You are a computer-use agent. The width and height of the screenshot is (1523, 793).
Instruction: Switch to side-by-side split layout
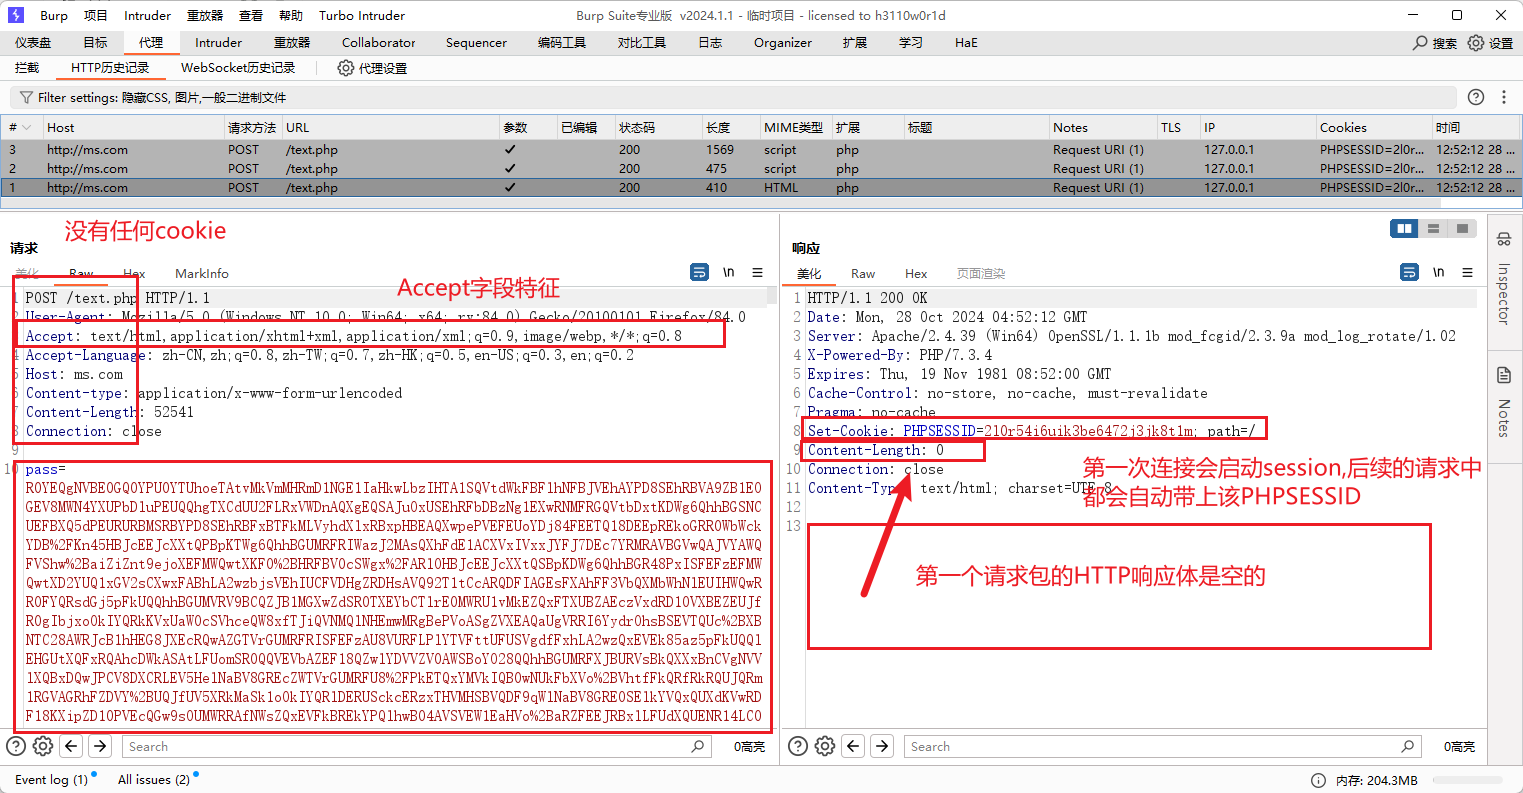[x=1405, y=229]
